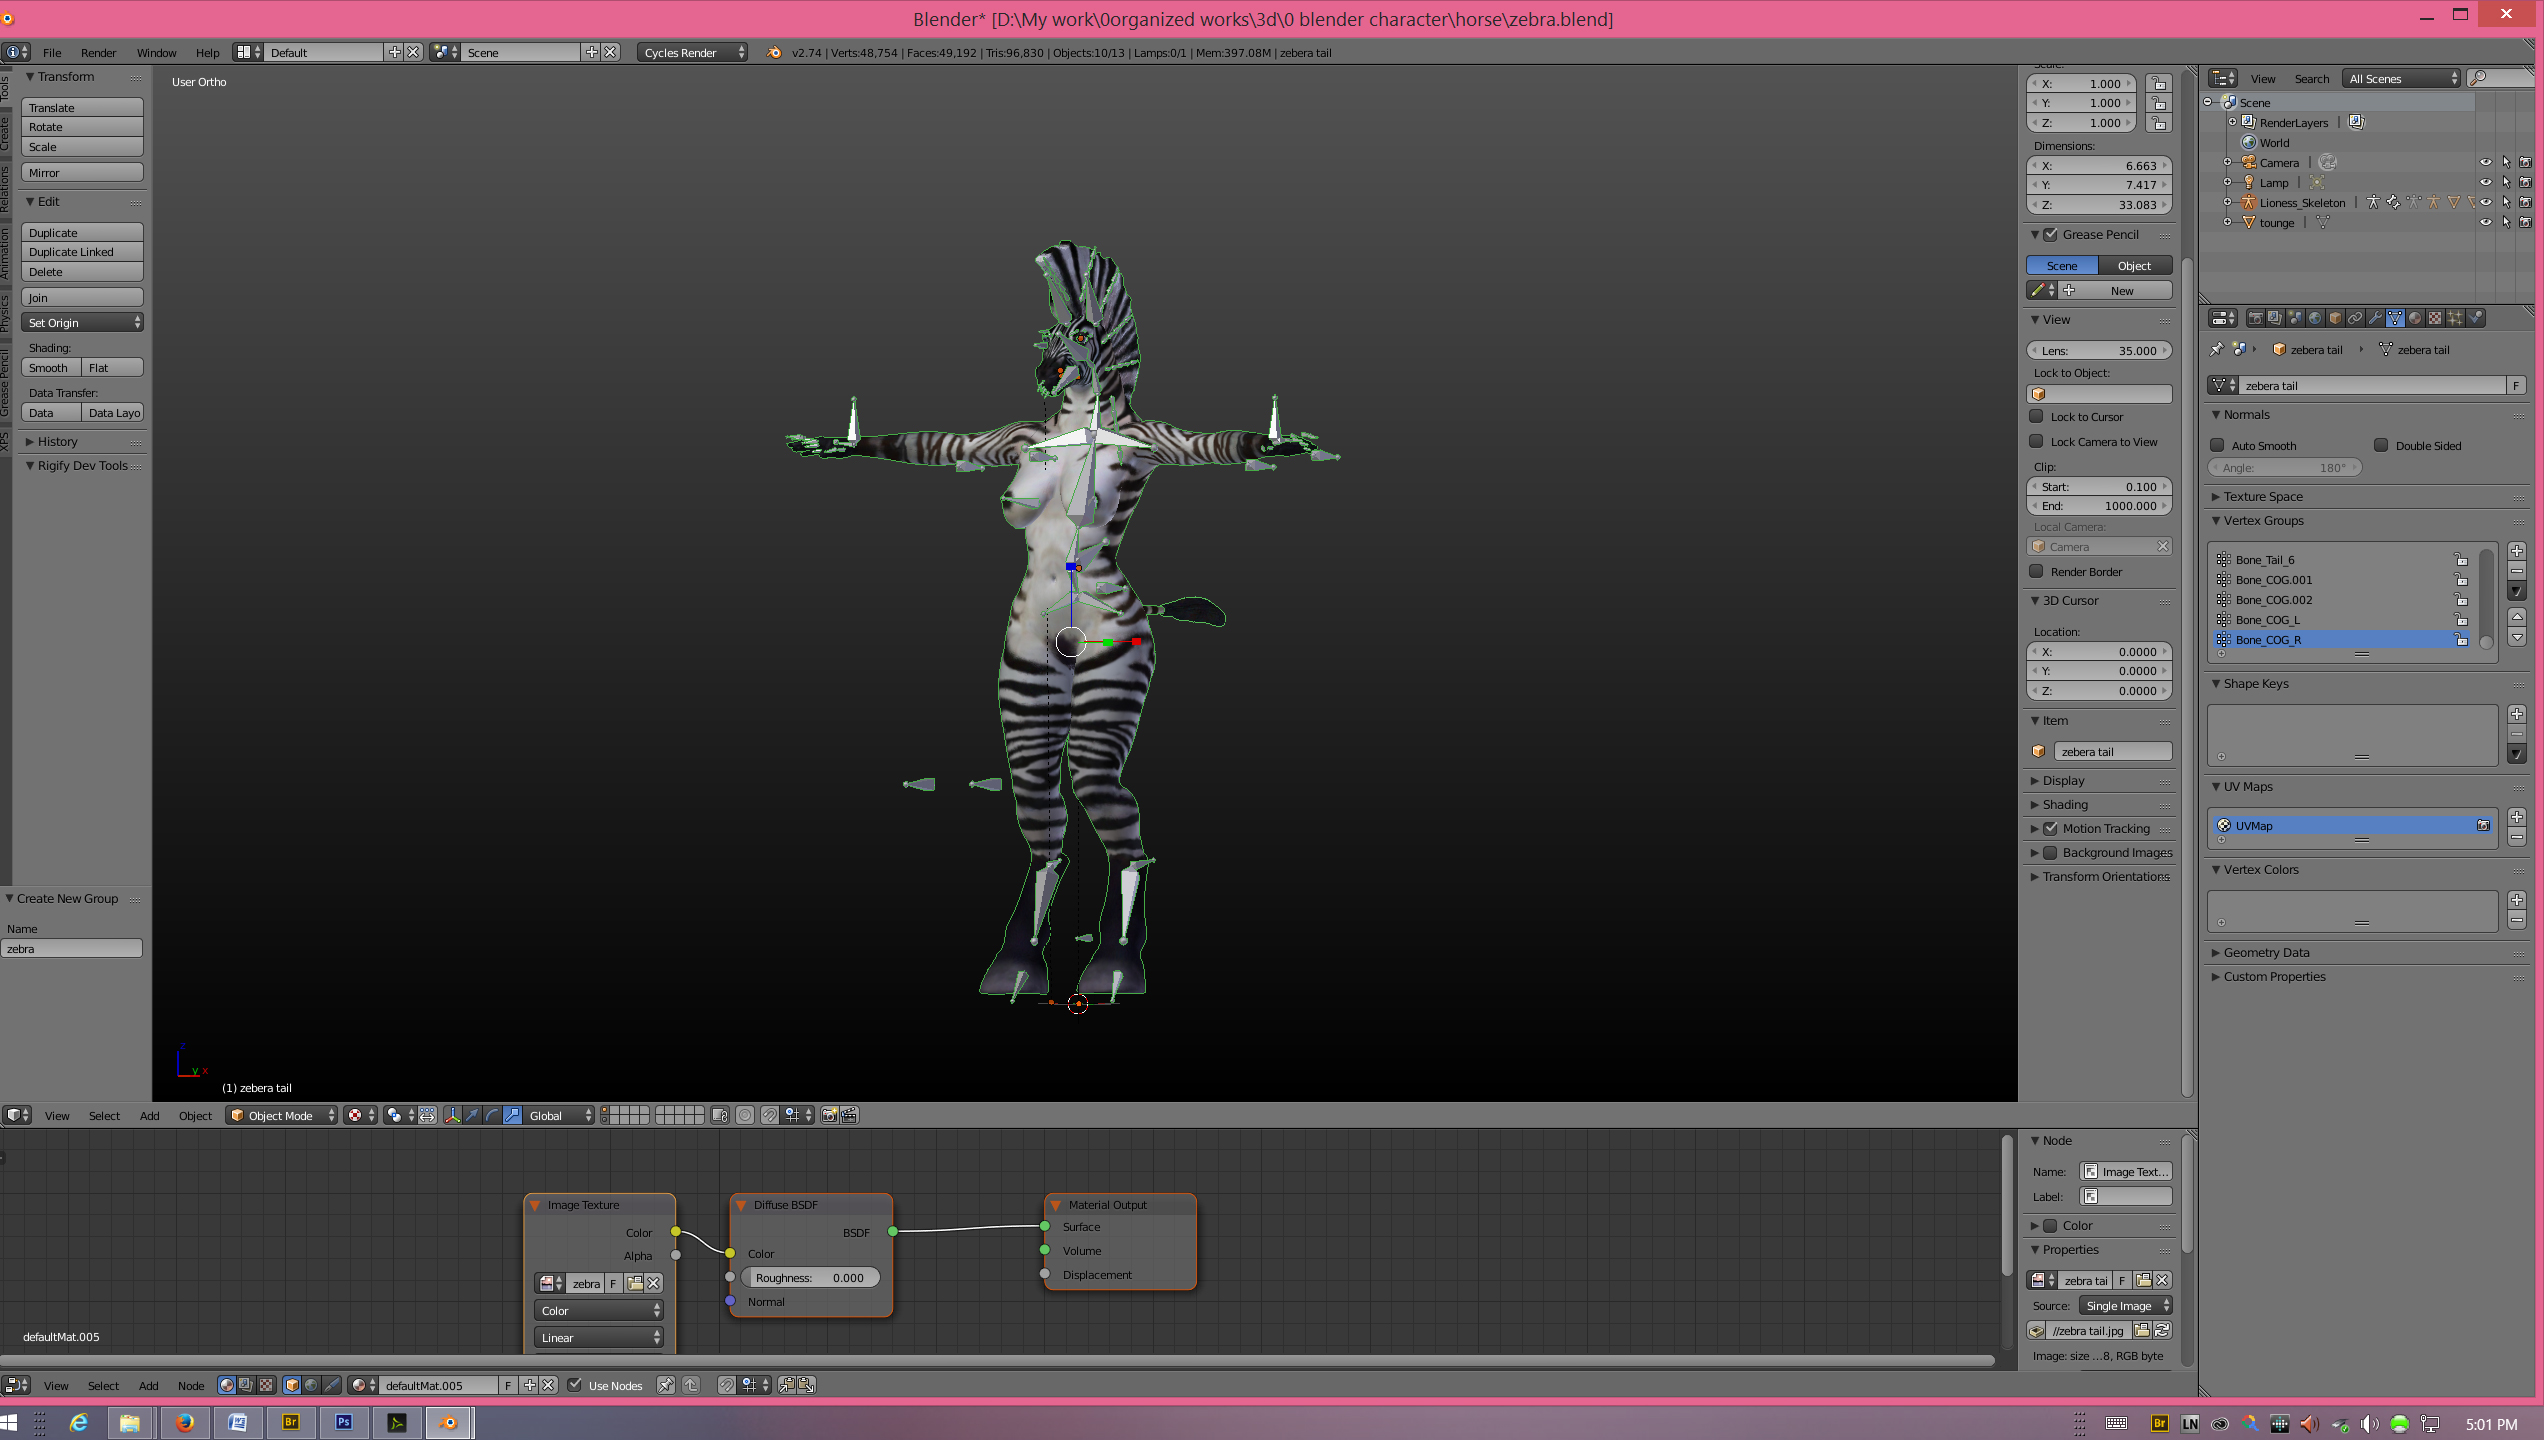Image resolution: width=2544 pixels, height=1440 pixels.
Task: Open the Texture properties tab (checker icon)
Action: [x=2435, y=318]
